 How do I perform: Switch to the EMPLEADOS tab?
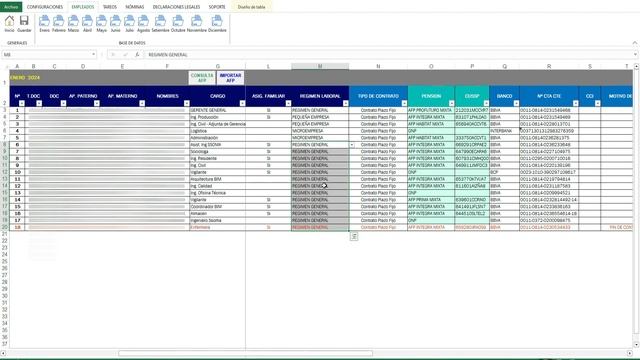coord(83,7)
